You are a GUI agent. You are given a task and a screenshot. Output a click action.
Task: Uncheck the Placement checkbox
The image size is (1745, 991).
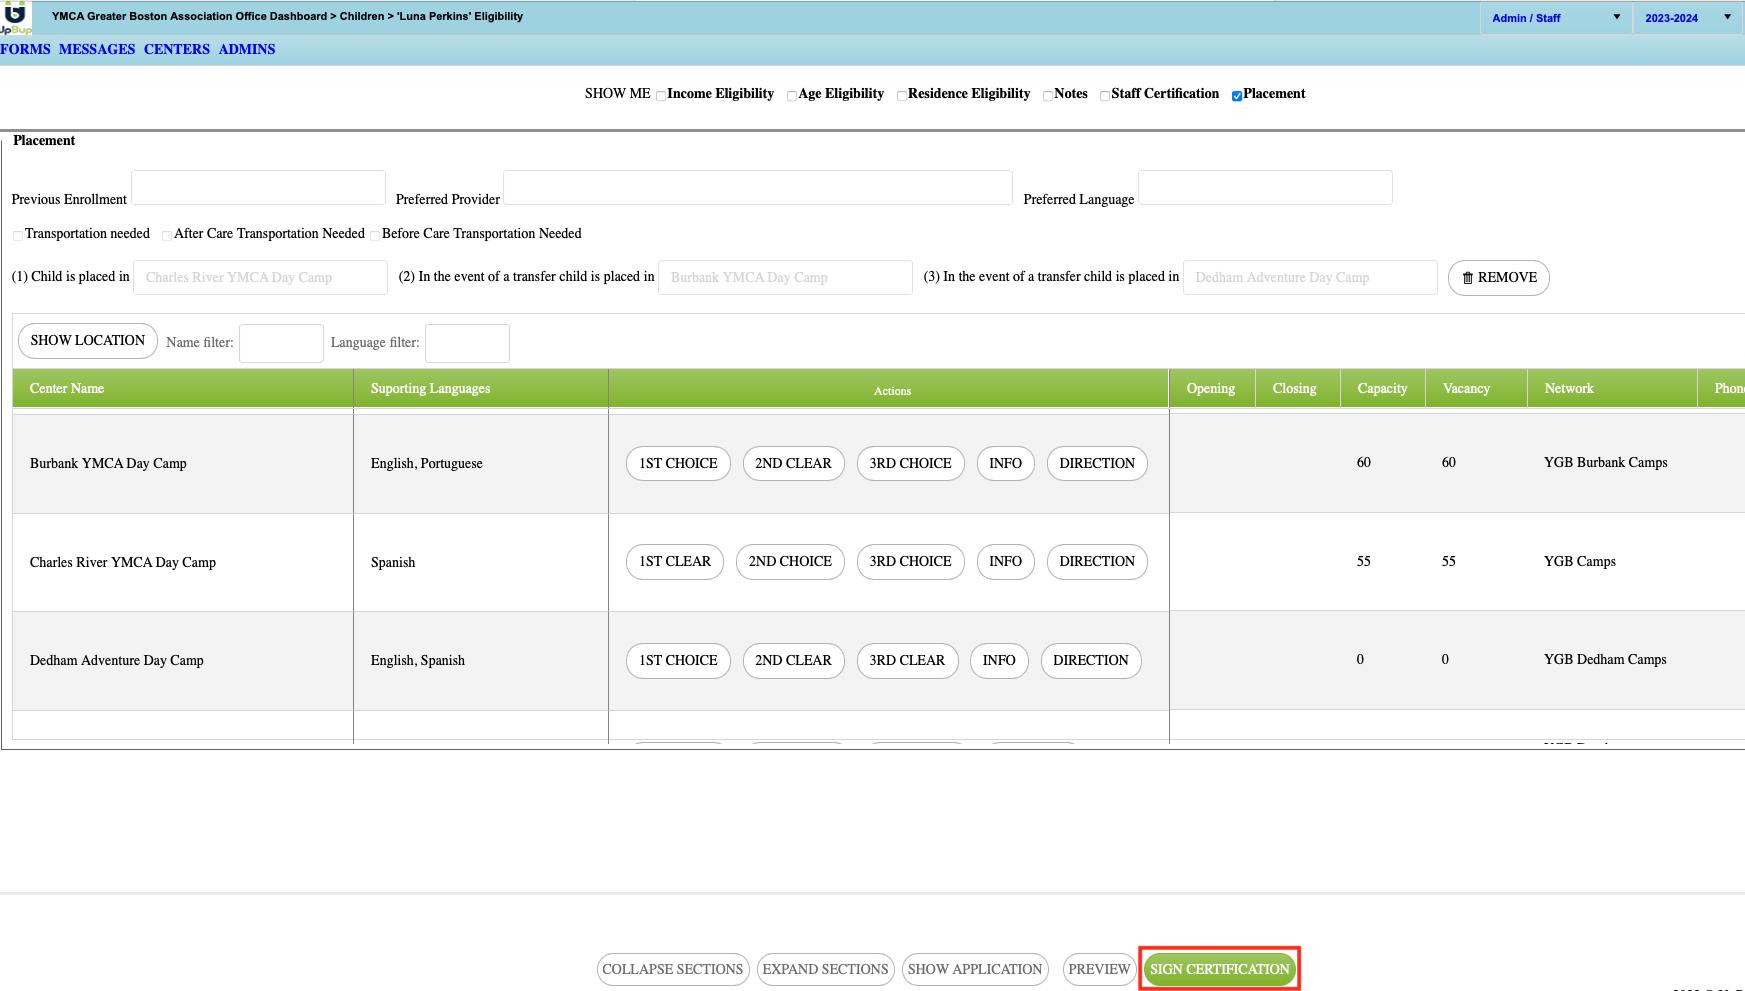[x=1237, y=96]
